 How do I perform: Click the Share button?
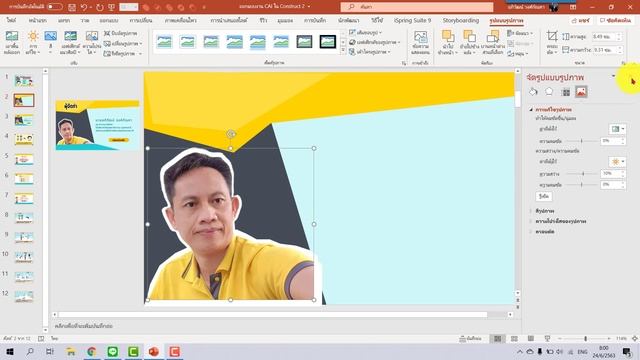(581, 20)
